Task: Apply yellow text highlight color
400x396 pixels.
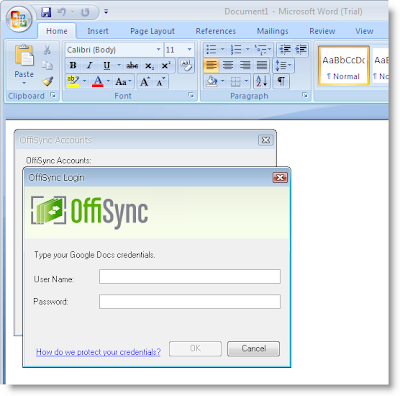Action: pos(73,81)
